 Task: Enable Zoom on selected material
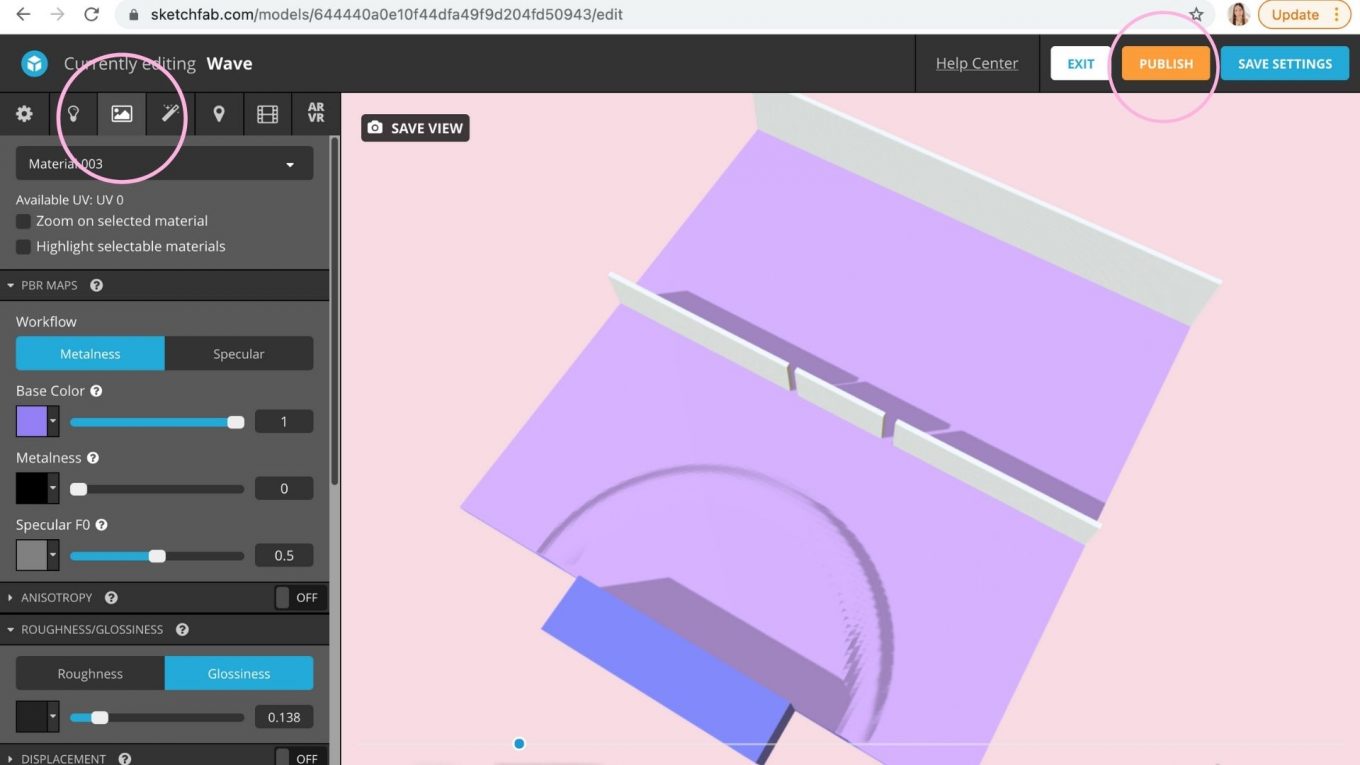pyautogui.click(x=22, y=221)
